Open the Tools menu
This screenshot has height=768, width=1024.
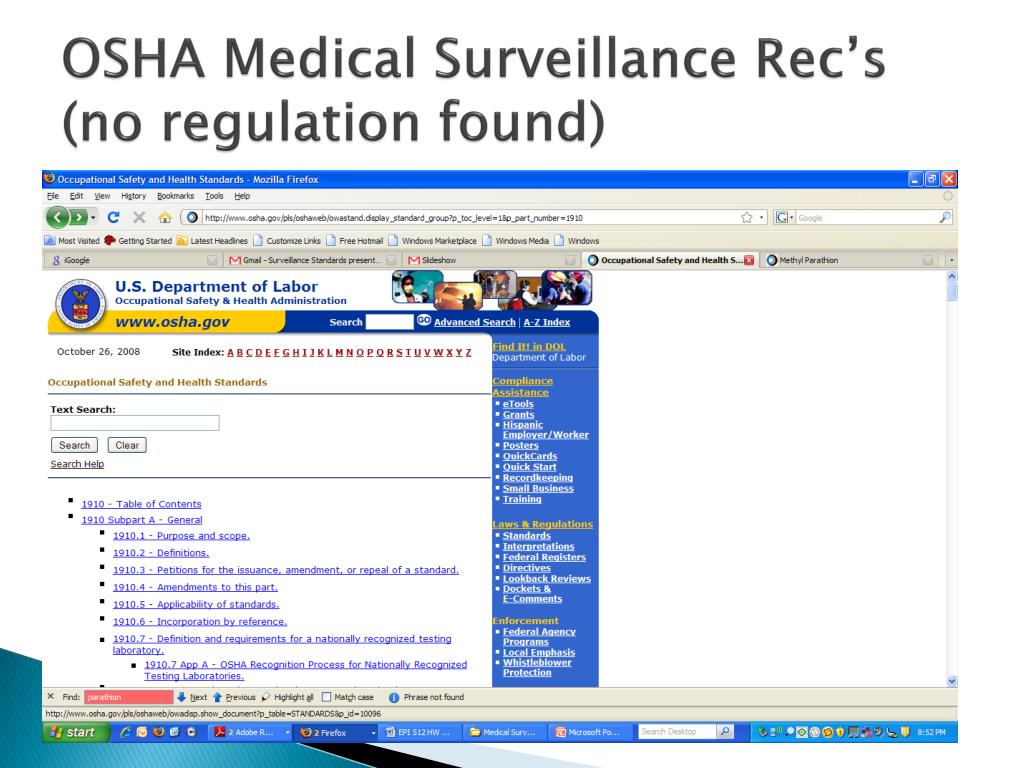(214, 196)
